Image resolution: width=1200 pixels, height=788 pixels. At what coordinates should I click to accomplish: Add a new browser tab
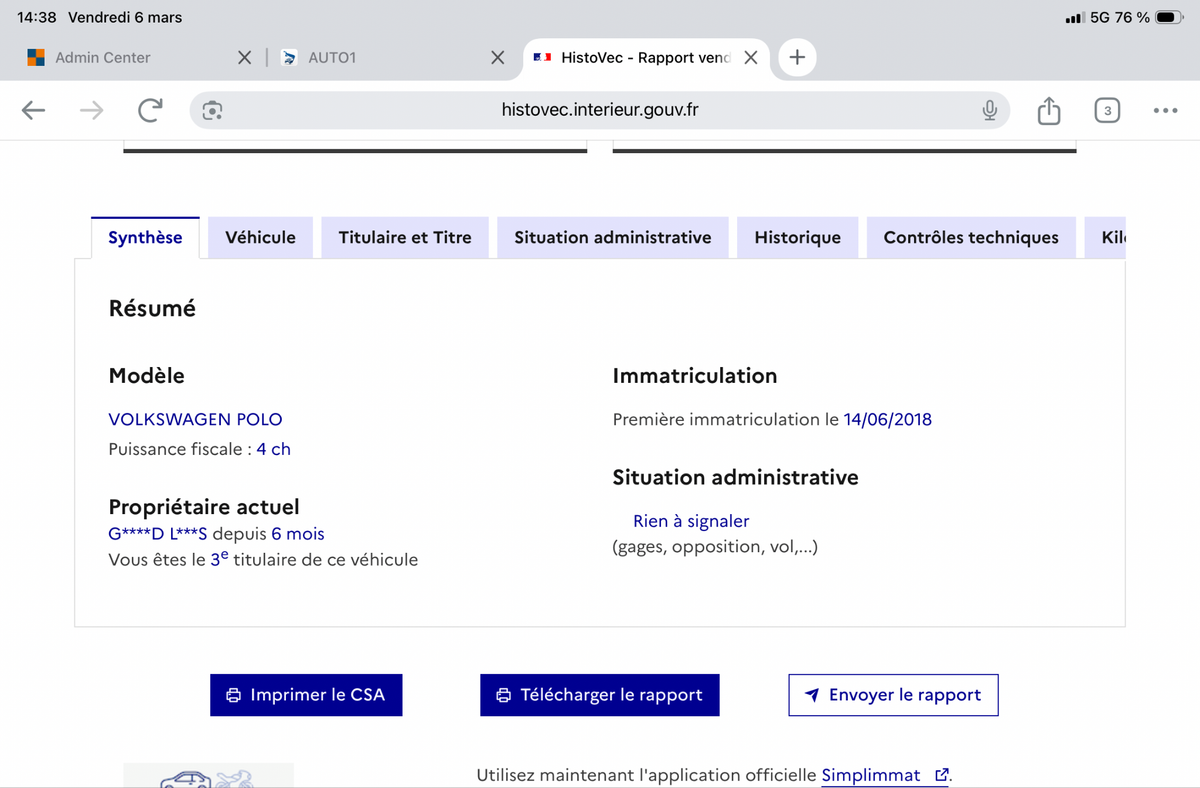pyautogui.click(x=797, y=58)
